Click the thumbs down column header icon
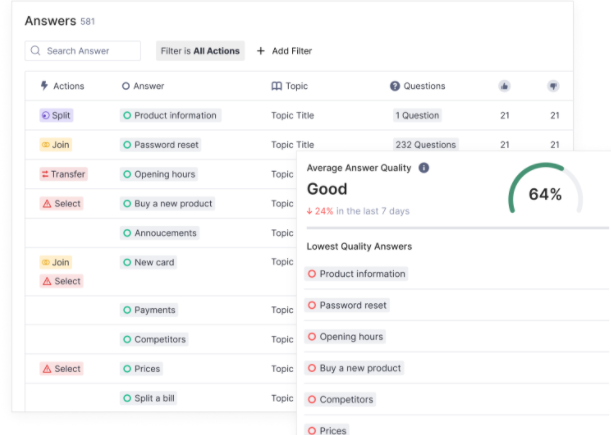This screenshot has height=435, width=611. (554, 86)
